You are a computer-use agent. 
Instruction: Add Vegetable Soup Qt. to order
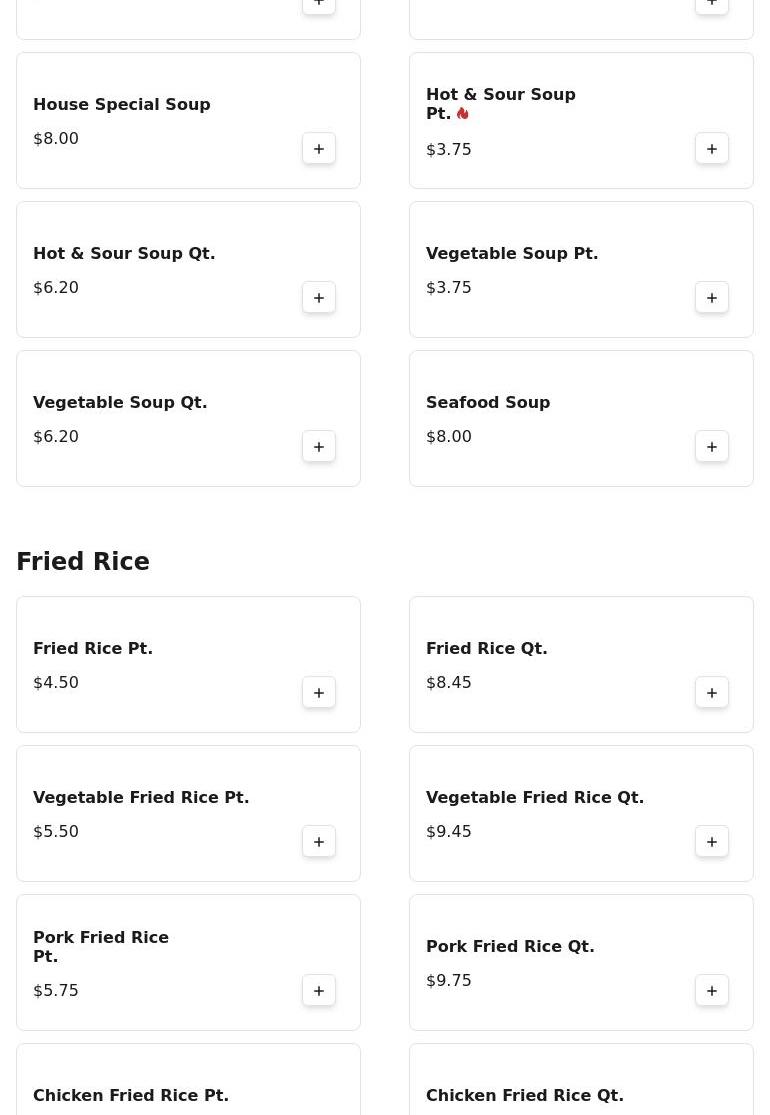[319, 447]
